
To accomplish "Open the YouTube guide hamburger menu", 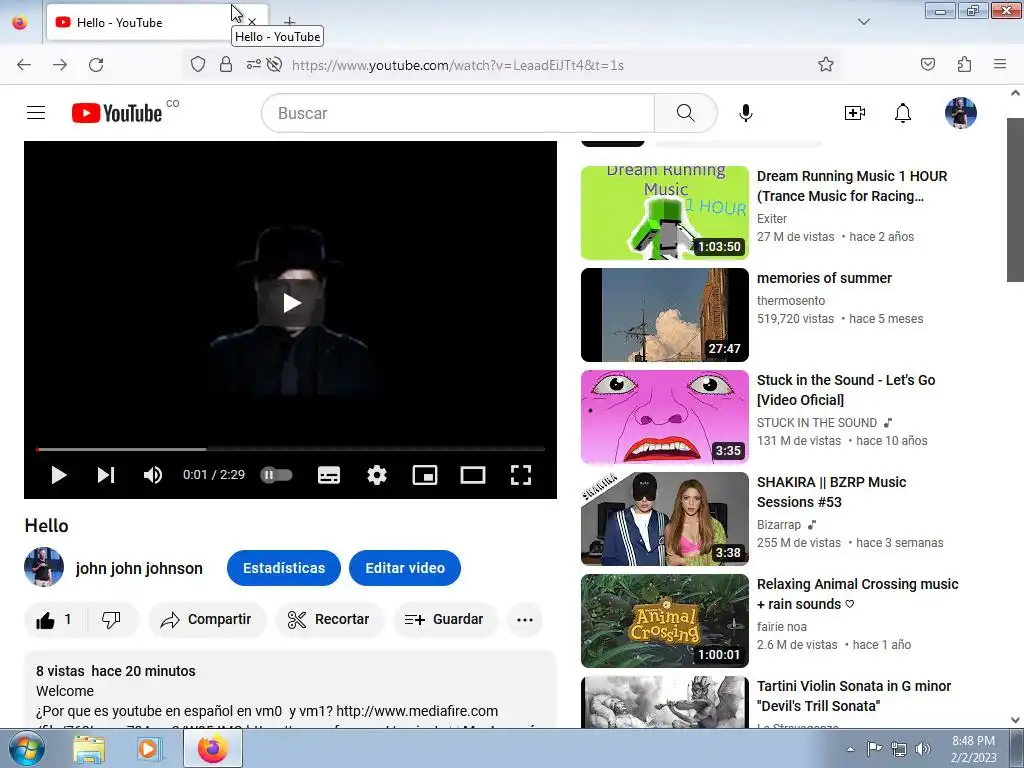I will click(36, 113).
